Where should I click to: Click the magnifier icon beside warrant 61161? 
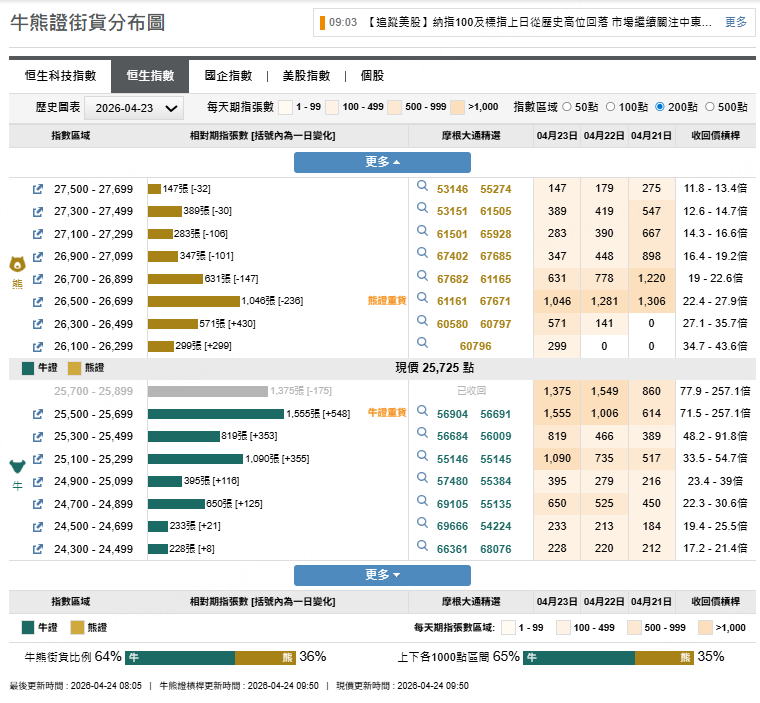click(422, 300)
